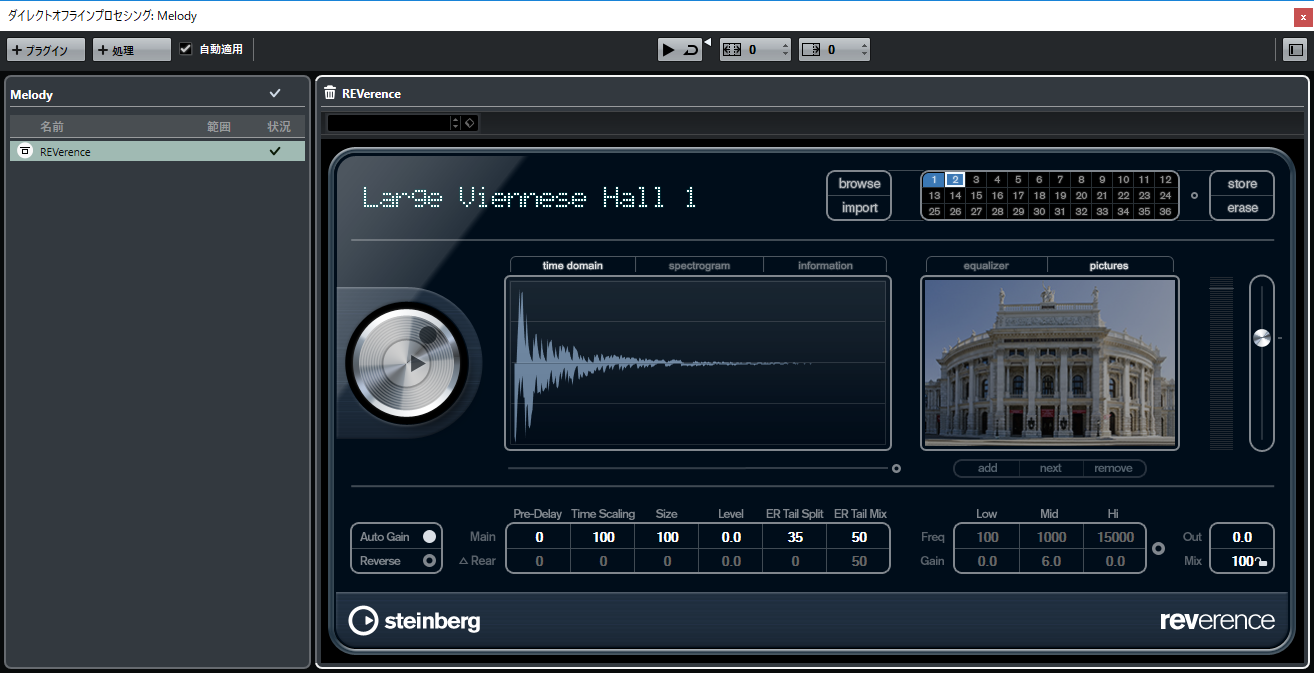Select program slot 18
Image resolution: width=1314 pixels, height=673 pixels.
pos(1039,196)
